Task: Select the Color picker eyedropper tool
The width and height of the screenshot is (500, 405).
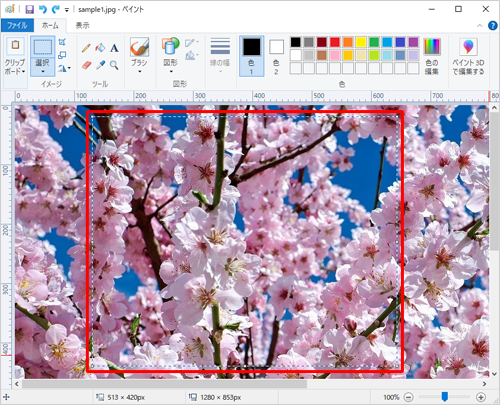Action: 100,65
